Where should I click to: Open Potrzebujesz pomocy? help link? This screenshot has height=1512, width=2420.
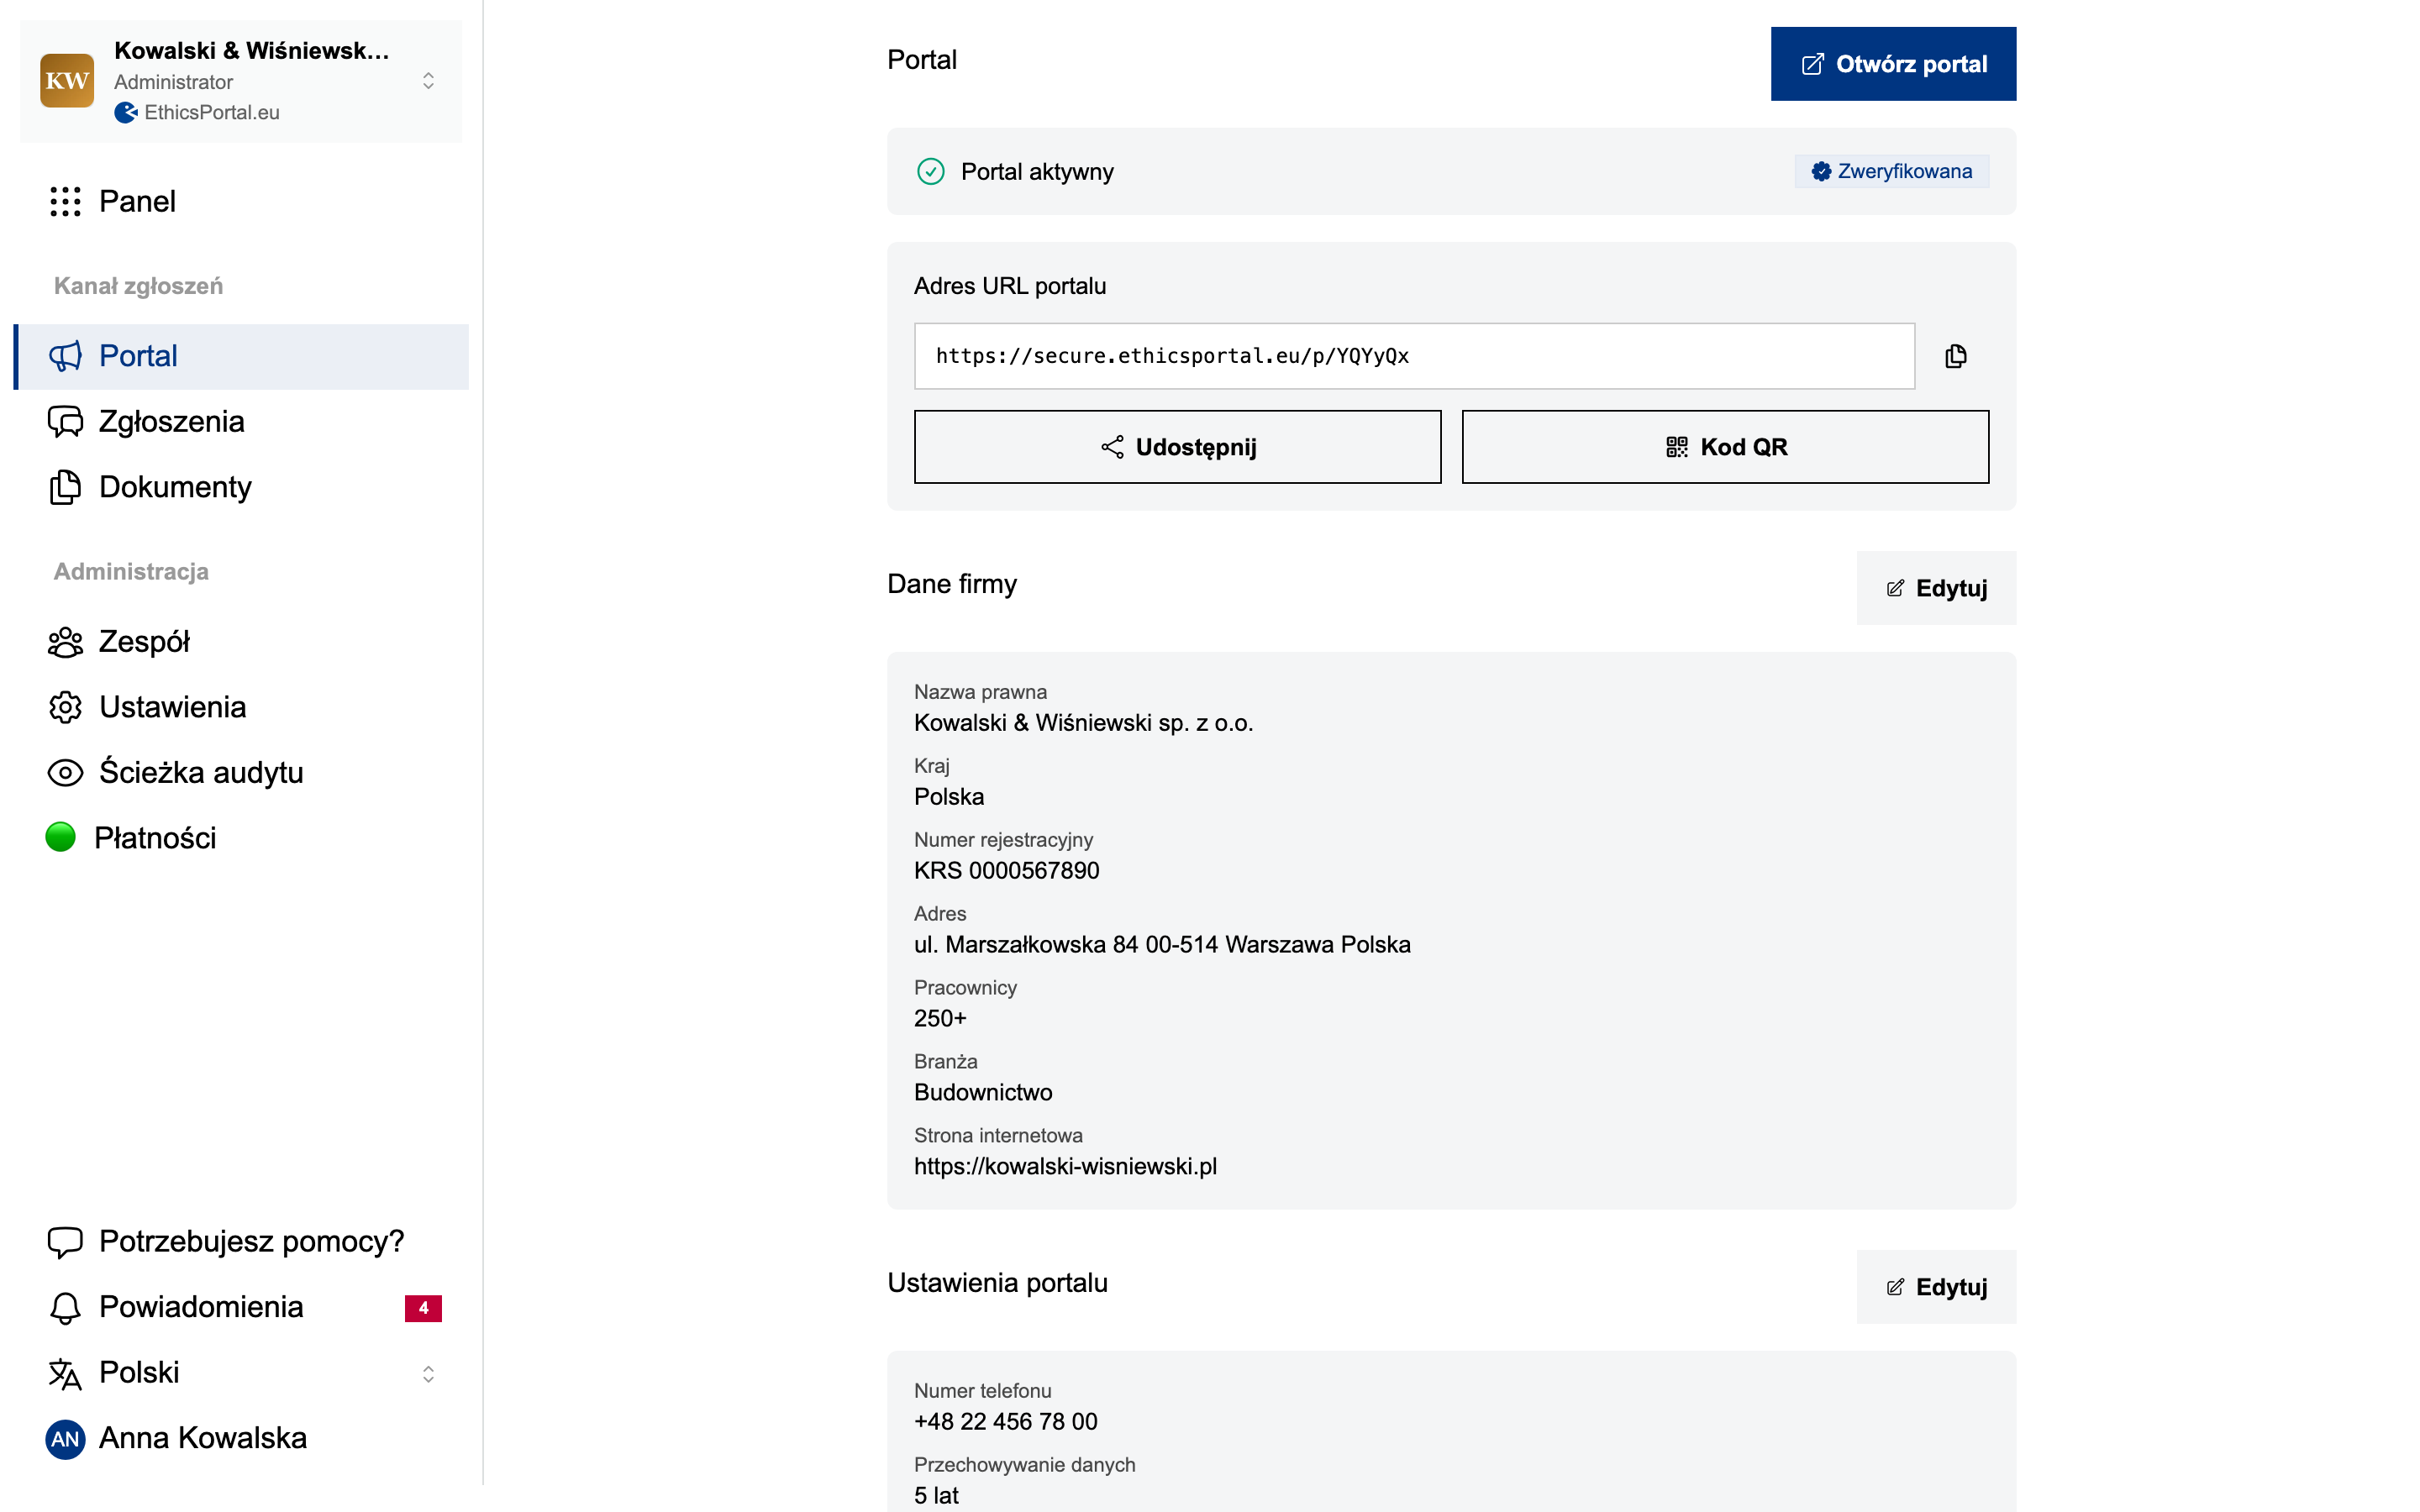[x=241, y=1241]
